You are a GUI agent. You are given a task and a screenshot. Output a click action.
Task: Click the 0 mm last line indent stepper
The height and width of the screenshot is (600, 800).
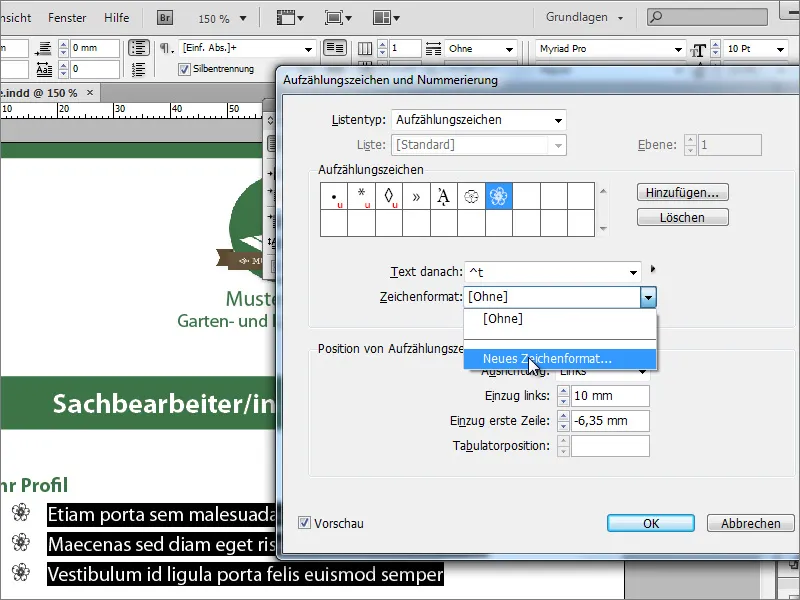(x=63, y=48)
